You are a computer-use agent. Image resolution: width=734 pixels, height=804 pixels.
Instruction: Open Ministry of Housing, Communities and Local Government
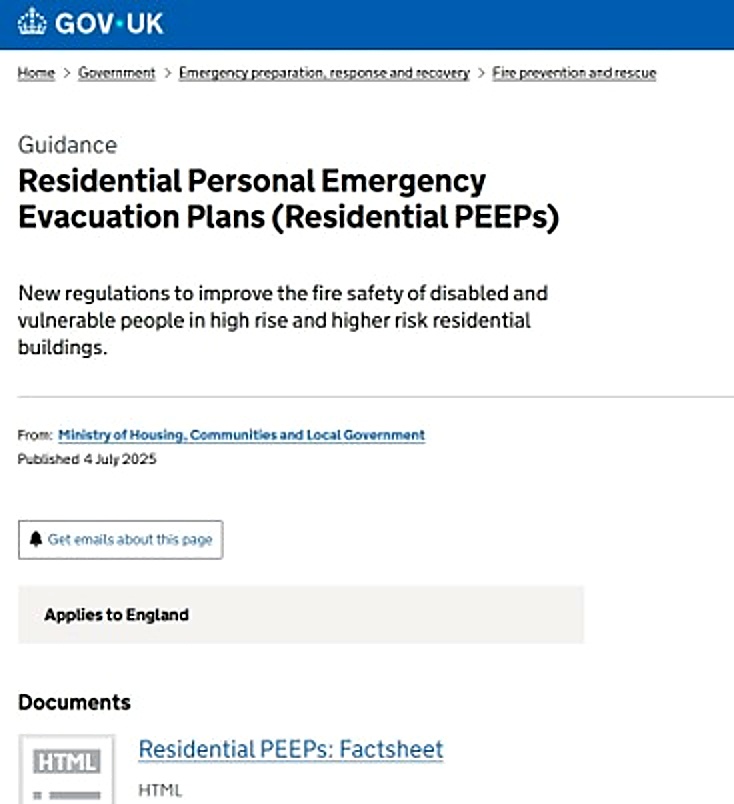[241, 435]
